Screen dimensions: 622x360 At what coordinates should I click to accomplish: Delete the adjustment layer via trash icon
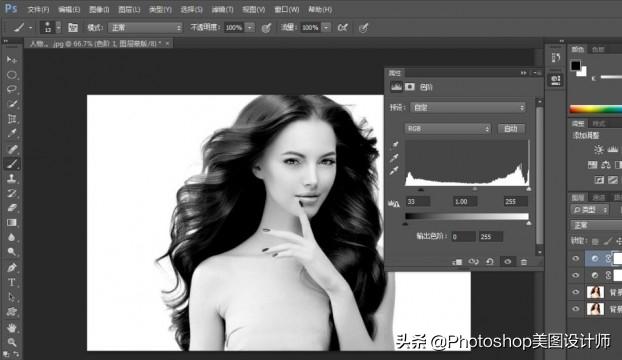coord(524,262)
